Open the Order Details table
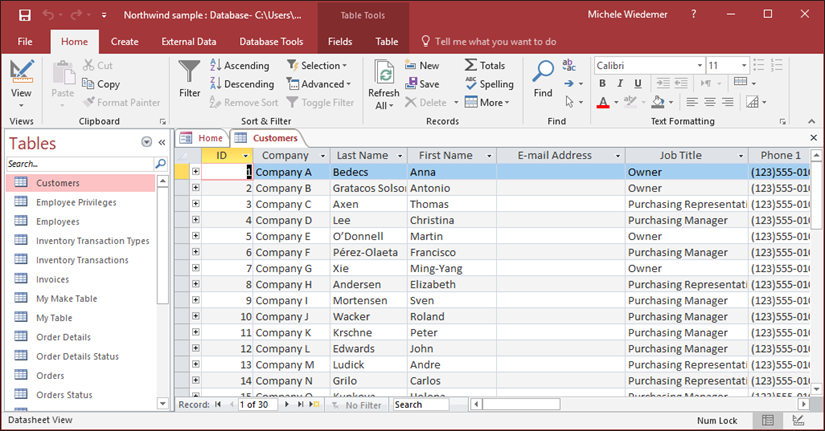Viewport: 825px width, 431px height. [x=63, y=337]
